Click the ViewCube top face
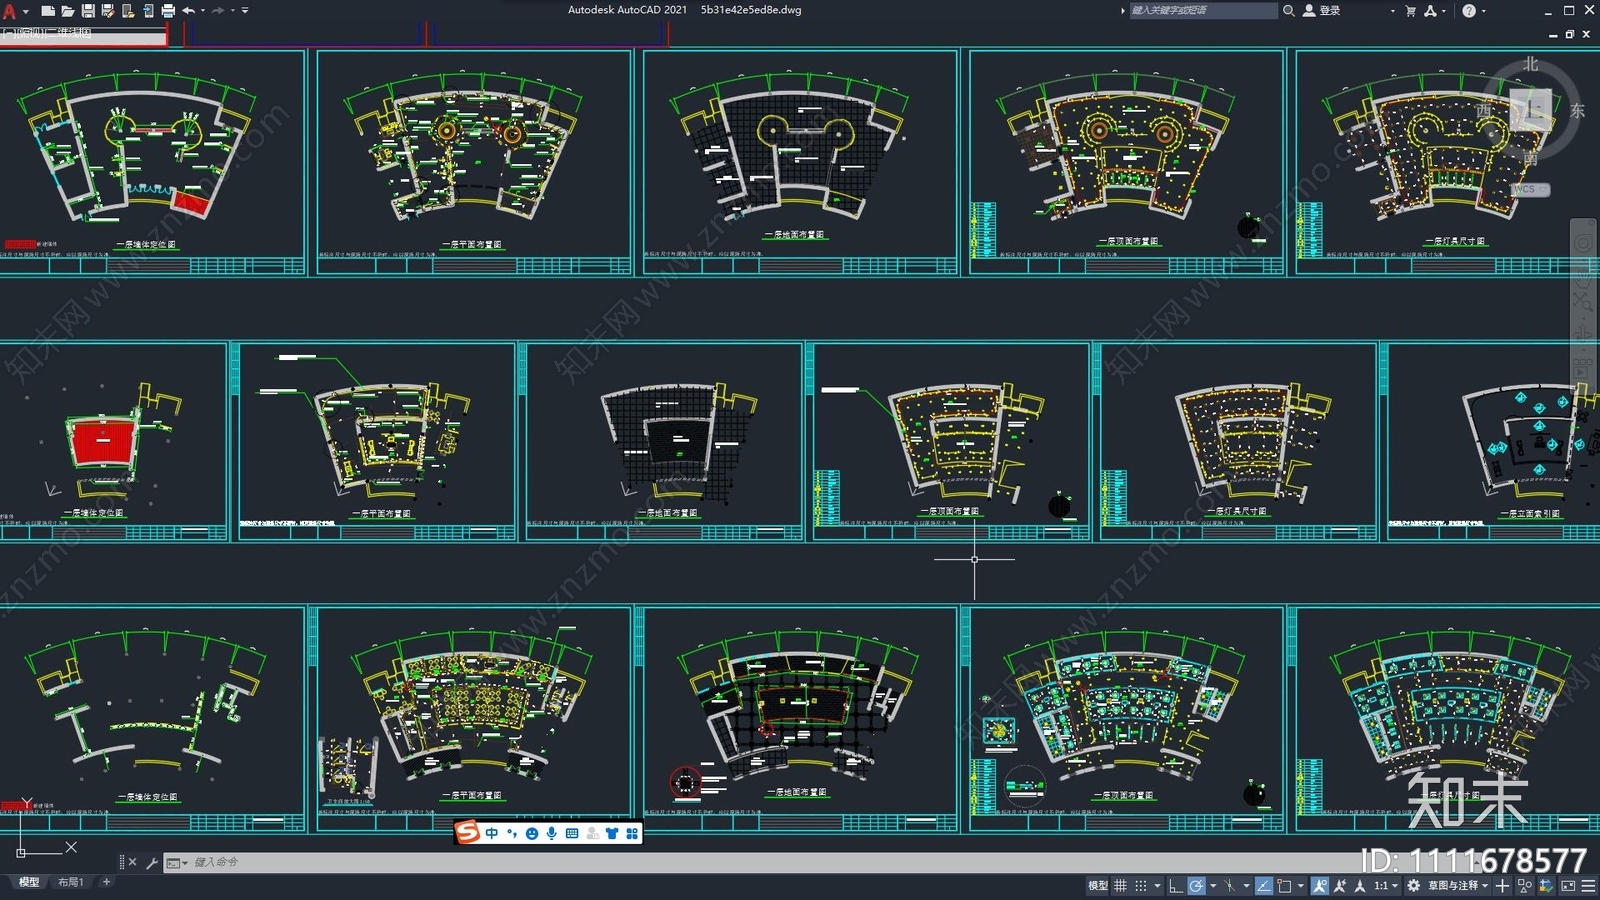 [x=1530, y=109]
